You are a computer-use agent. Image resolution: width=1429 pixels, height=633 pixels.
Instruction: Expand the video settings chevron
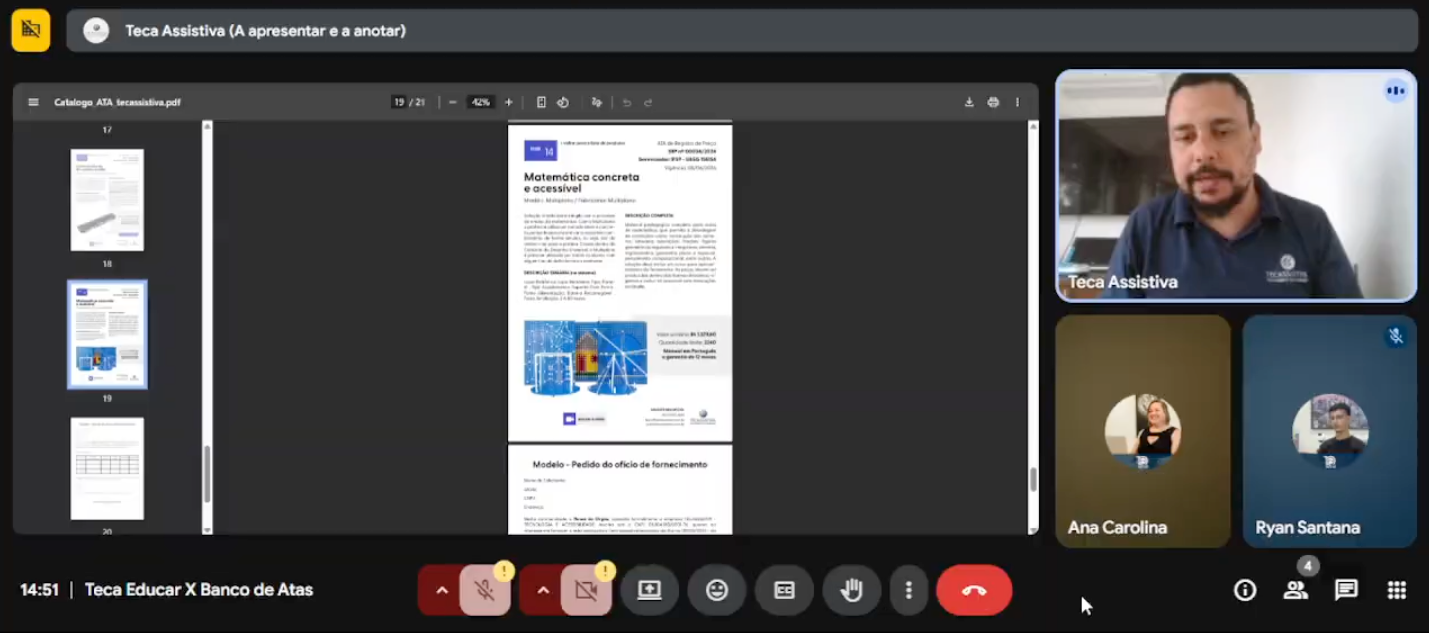click(543, 590)
